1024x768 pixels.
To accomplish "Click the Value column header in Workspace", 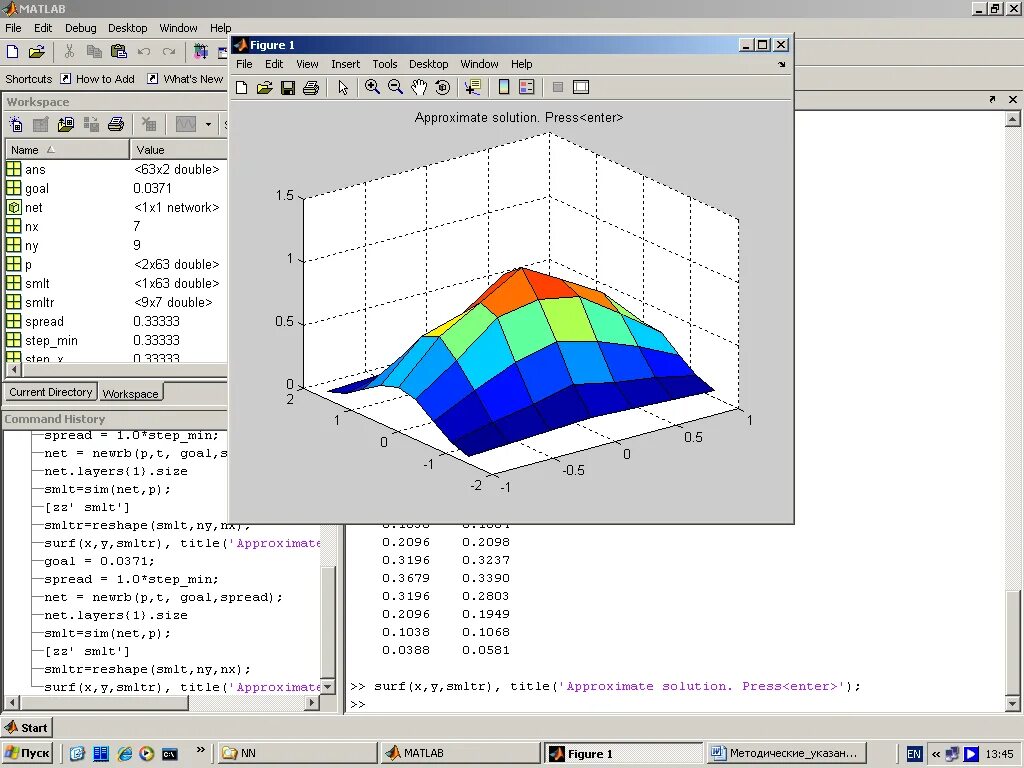I will [179, 150].
